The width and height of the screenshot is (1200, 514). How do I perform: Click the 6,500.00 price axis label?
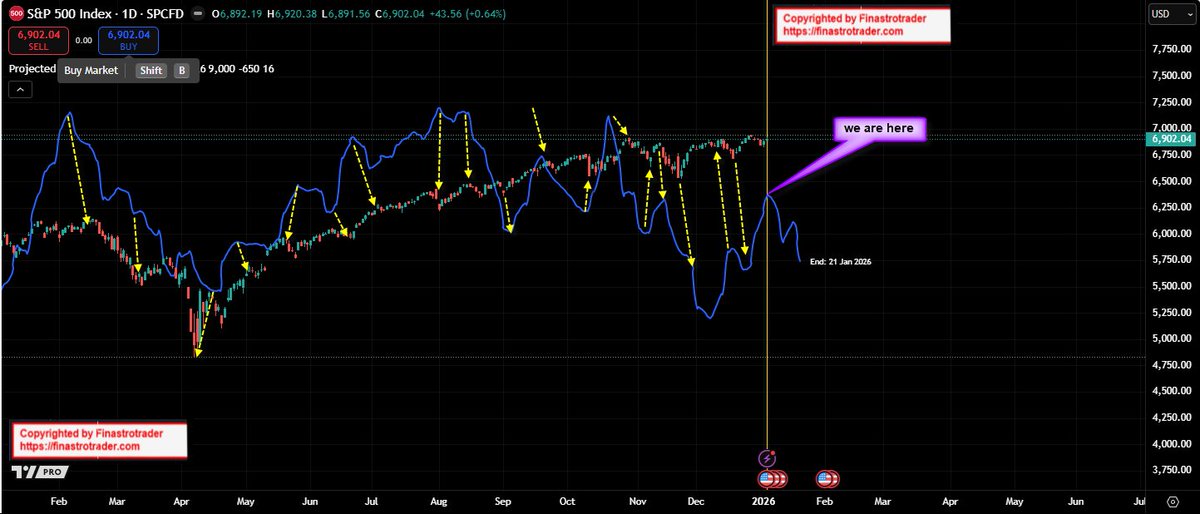(1170, 181)
